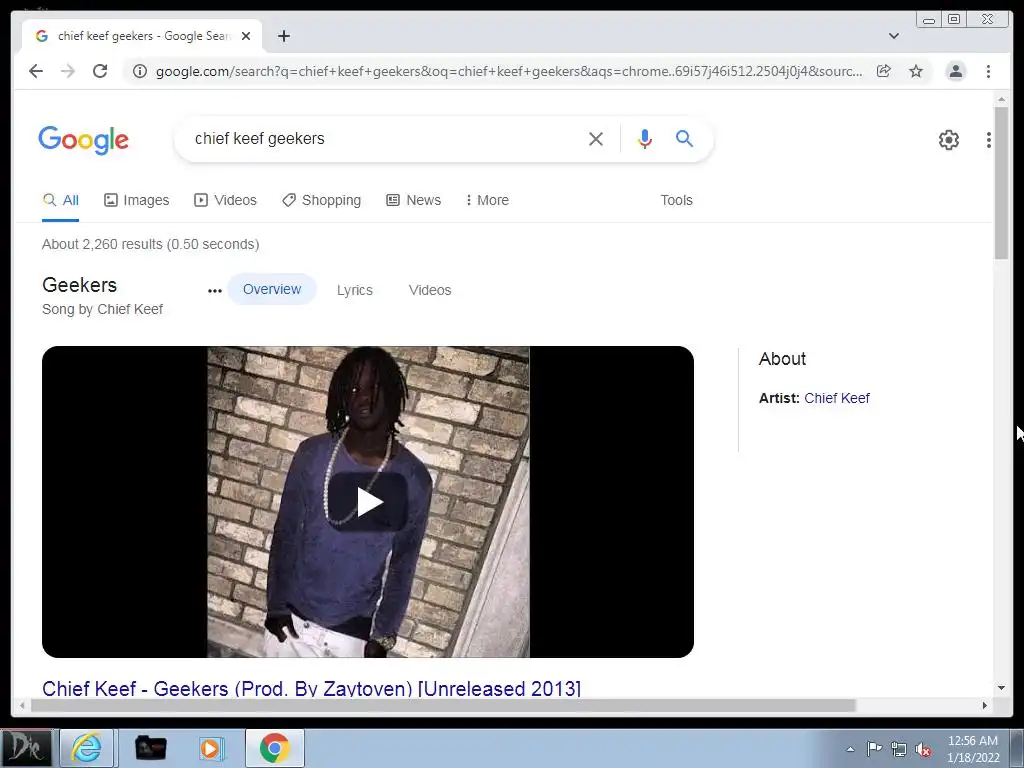Start voice search with microphone
This screenshot has height=768, width=1024.
[645, 138]
